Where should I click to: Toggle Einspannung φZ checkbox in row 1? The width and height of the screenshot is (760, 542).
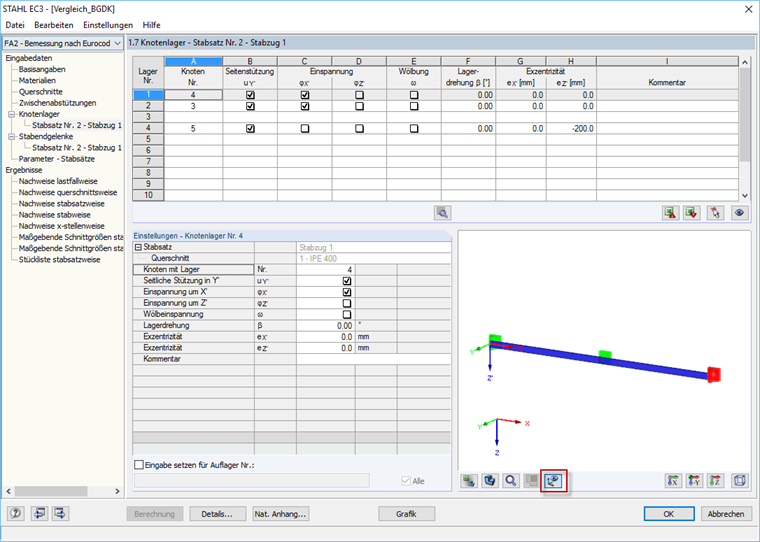click(359, 95)
